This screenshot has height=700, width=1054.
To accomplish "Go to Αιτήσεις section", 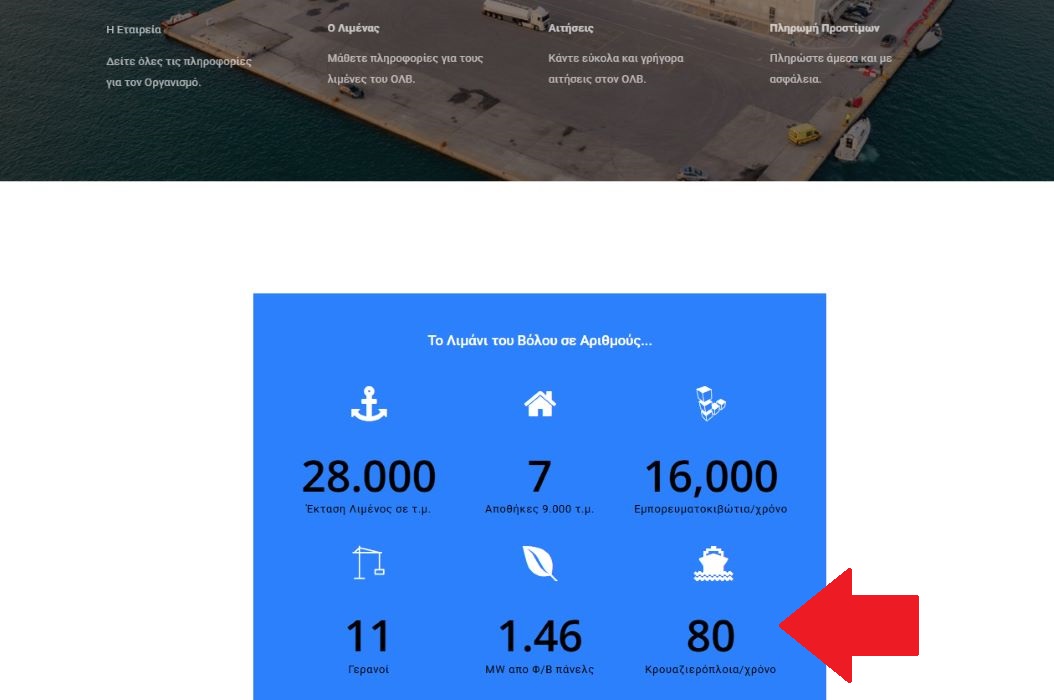I will (x=571, y=28).
